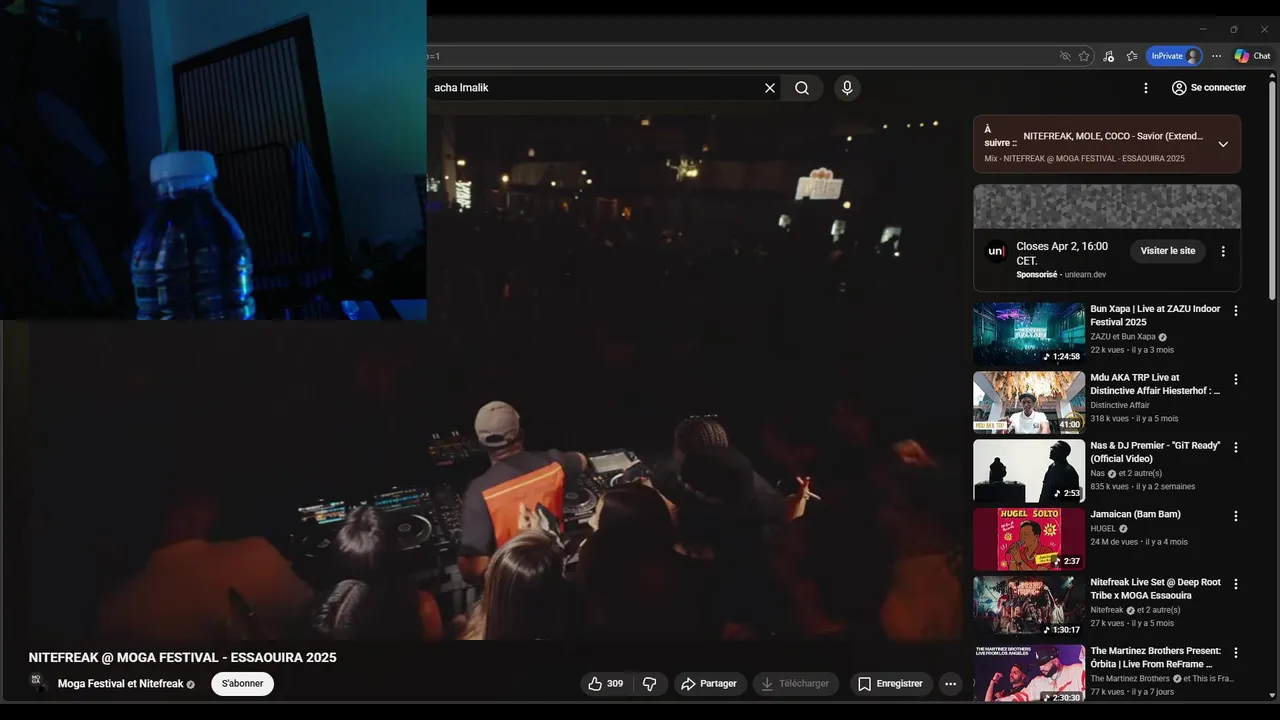The height and width of the screenshot is (720, 1280).
Task: Click the unlearn.dev sponsor link text
Action: coord(1085,274)
